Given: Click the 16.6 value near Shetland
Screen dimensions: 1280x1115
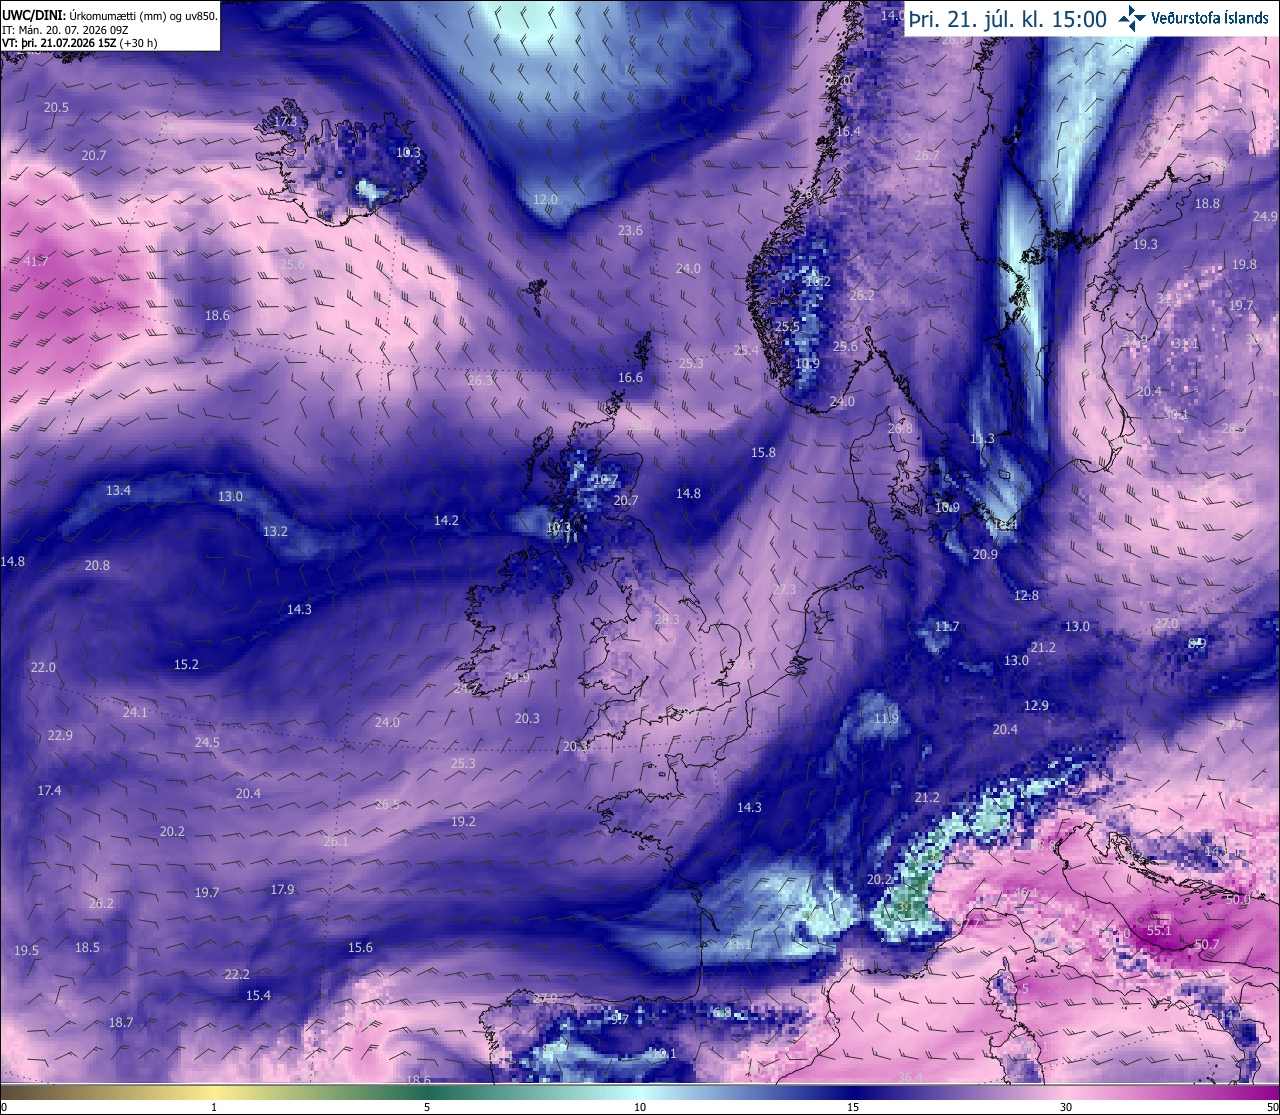Looking at the screenshot, I should pyautogui.click(x=630, y=377).
